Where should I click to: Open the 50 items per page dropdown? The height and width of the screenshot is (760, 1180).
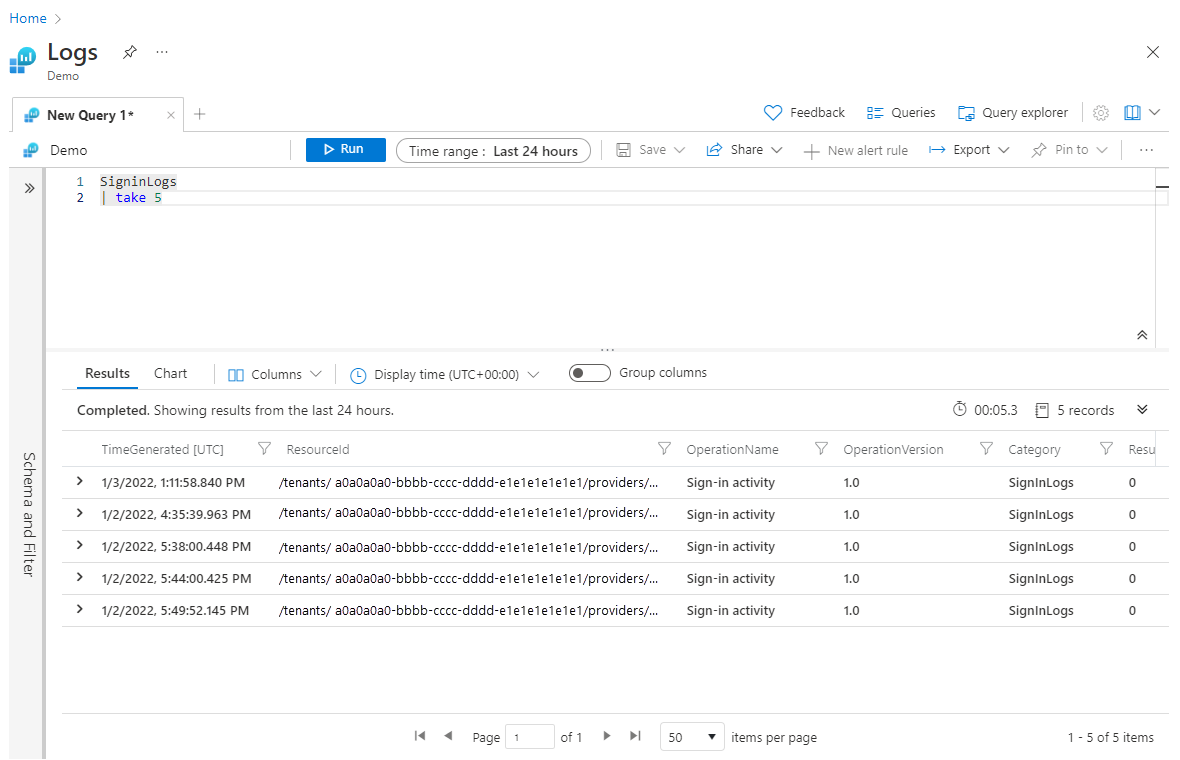(692, 737)
